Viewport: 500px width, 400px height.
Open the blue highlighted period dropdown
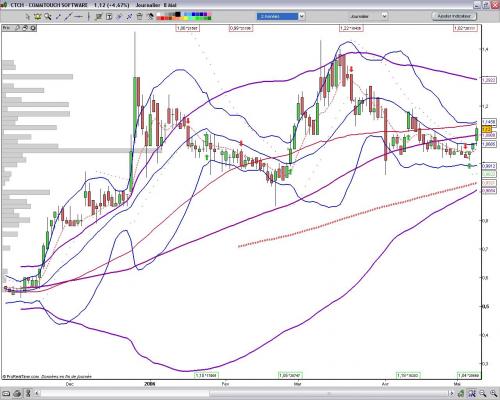(x=277, y=16)
